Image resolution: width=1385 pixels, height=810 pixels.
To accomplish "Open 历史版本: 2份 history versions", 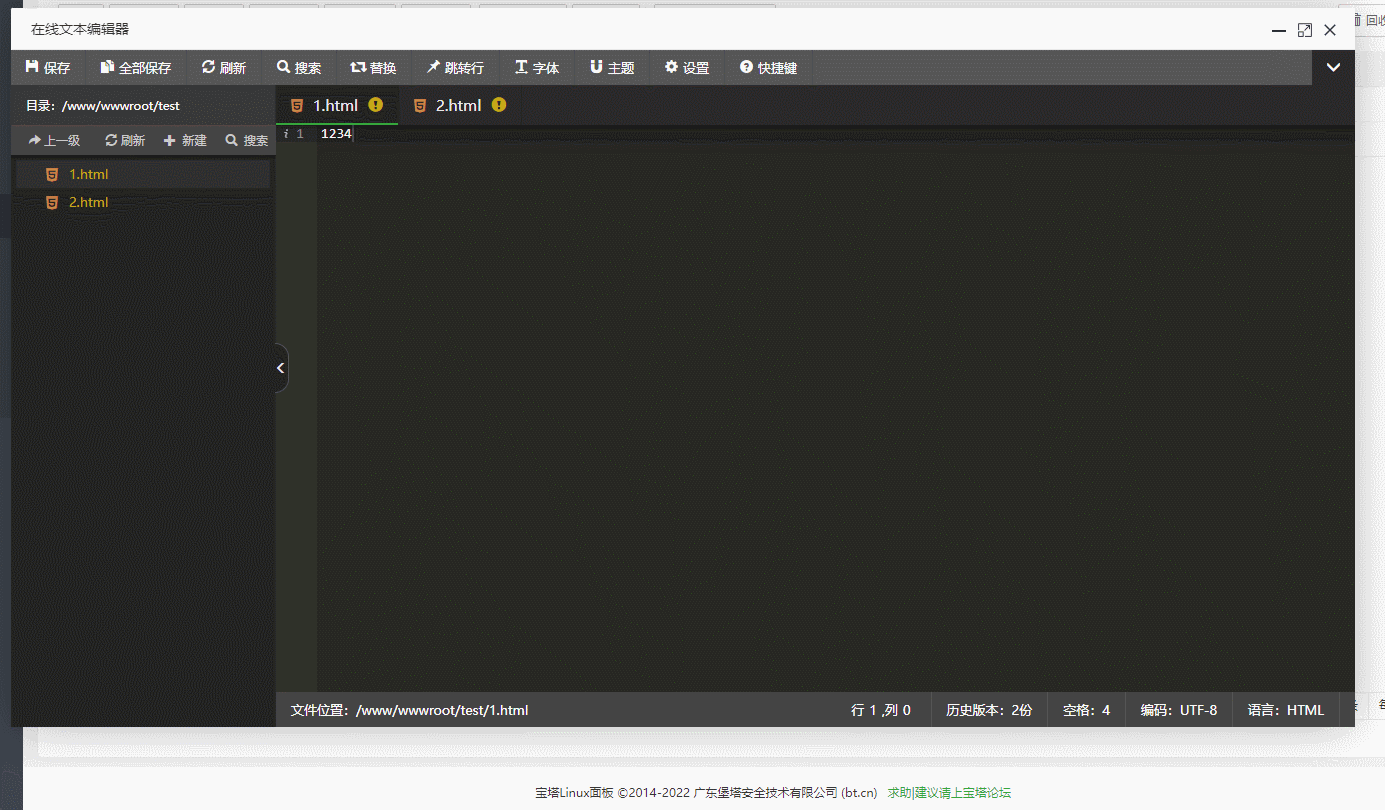I will (x=989, y=710).
